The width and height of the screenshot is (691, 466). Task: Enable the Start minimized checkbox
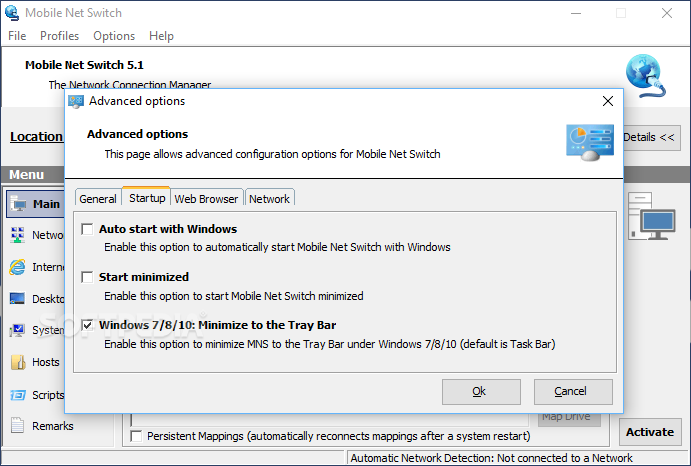tap(87, 277)
